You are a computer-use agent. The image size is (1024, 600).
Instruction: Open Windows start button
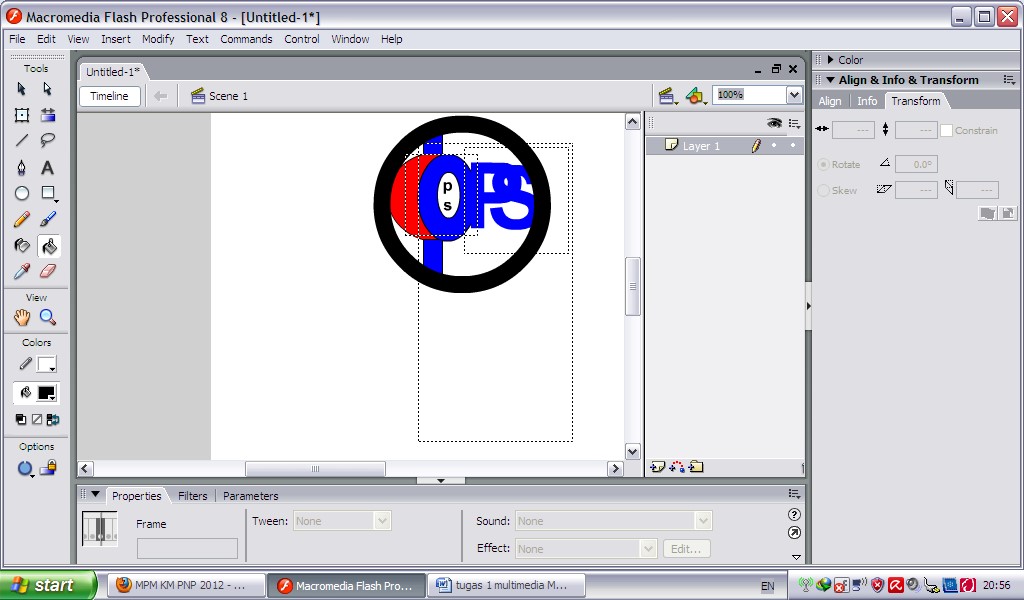click(x=48, y=585)
